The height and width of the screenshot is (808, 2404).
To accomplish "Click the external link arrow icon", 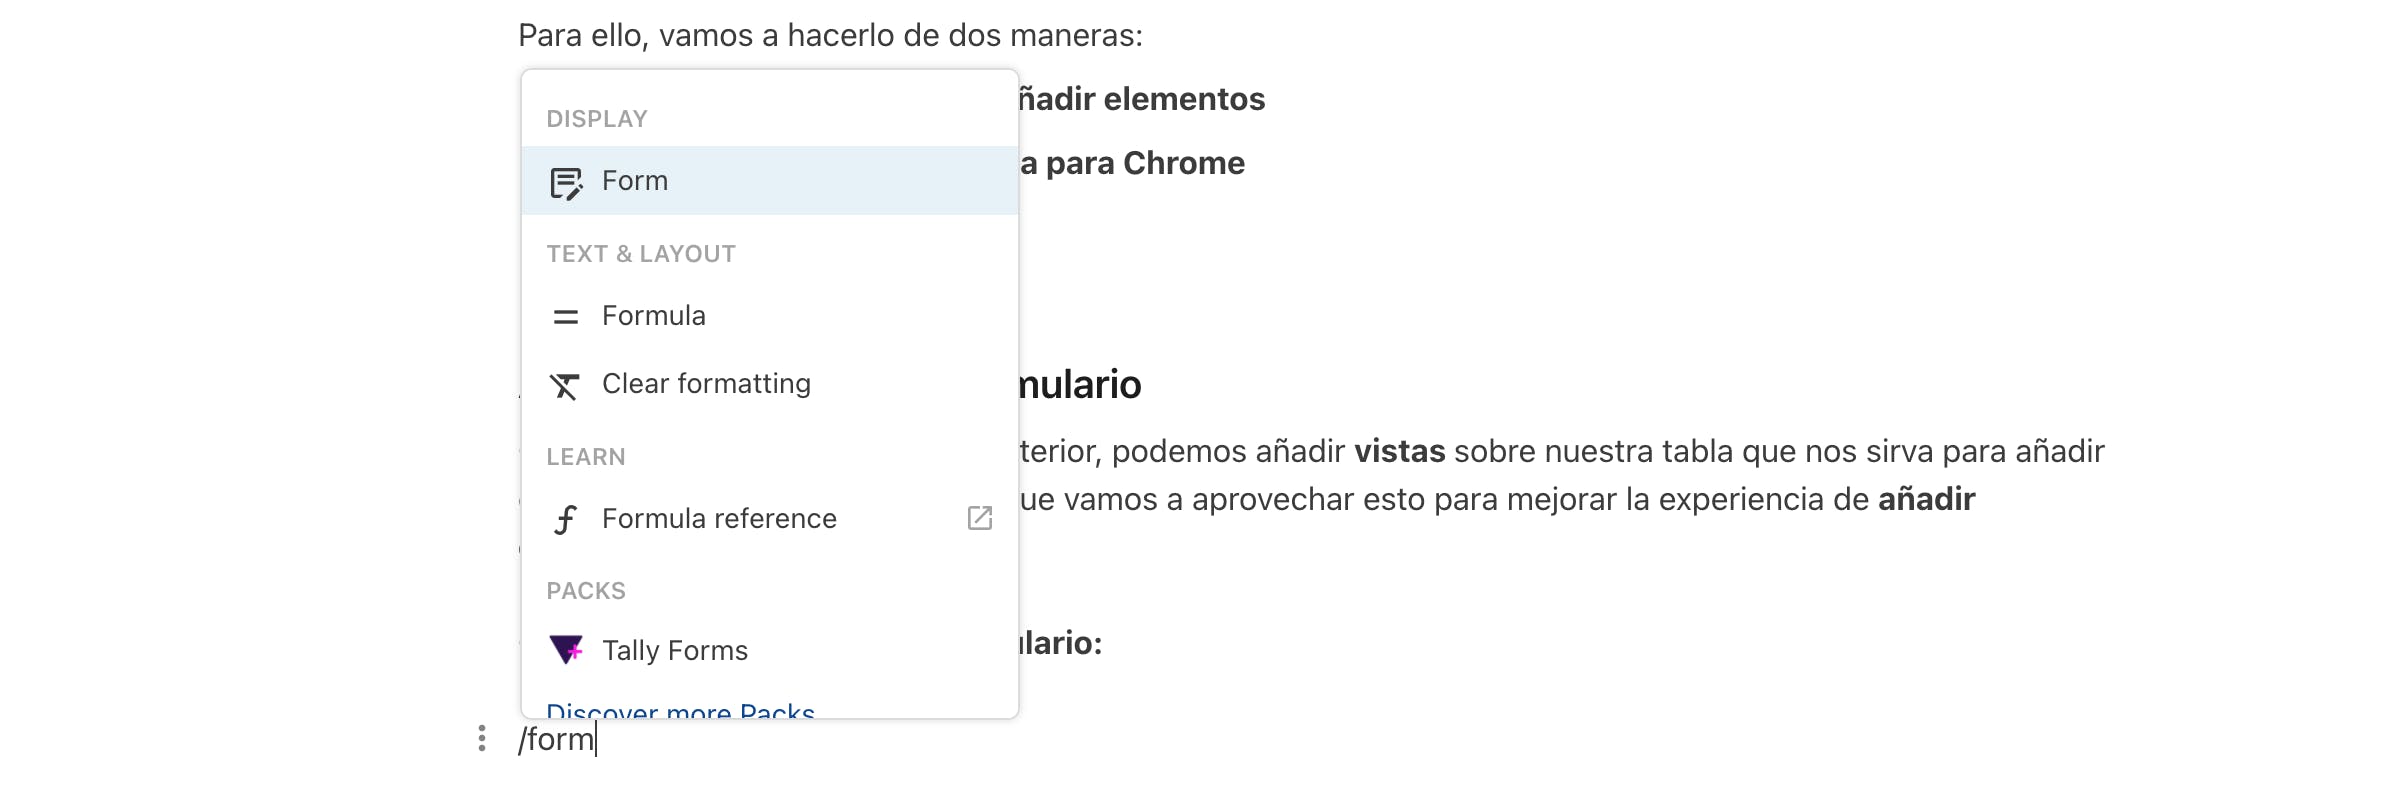I will (980, 518).
